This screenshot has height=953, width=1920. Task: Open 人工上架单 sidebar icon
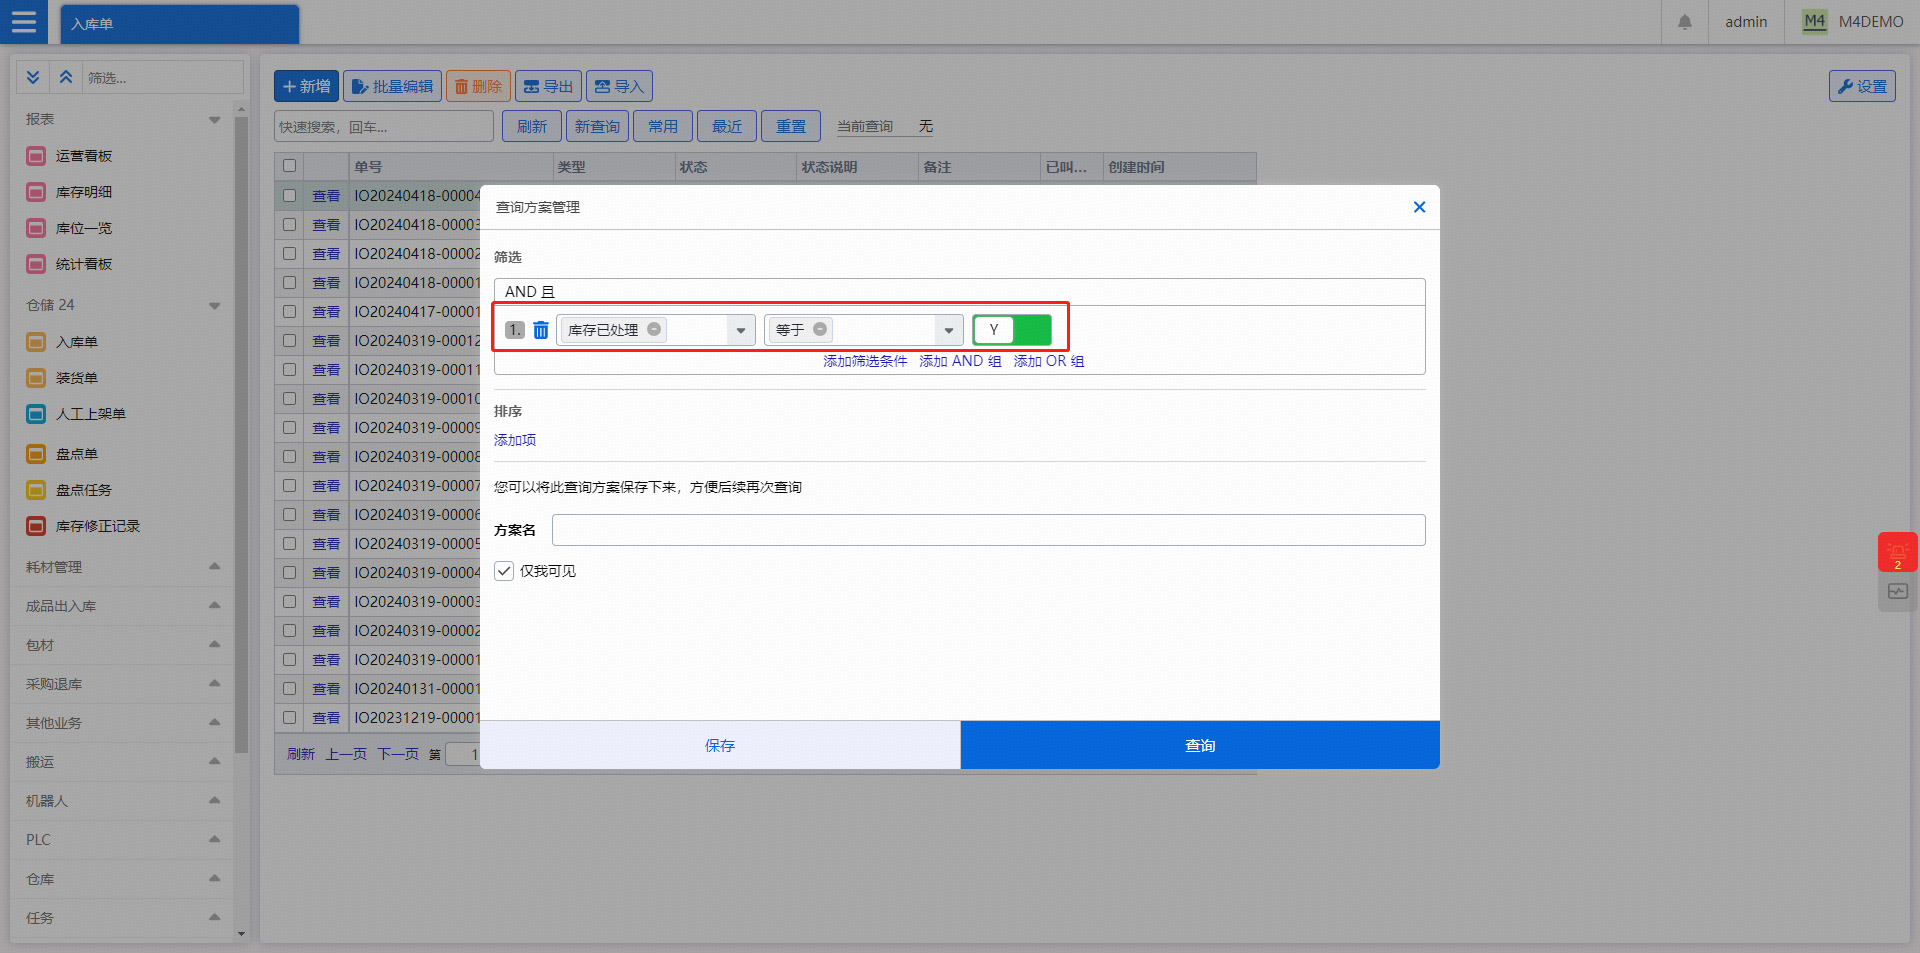(36, 414)
